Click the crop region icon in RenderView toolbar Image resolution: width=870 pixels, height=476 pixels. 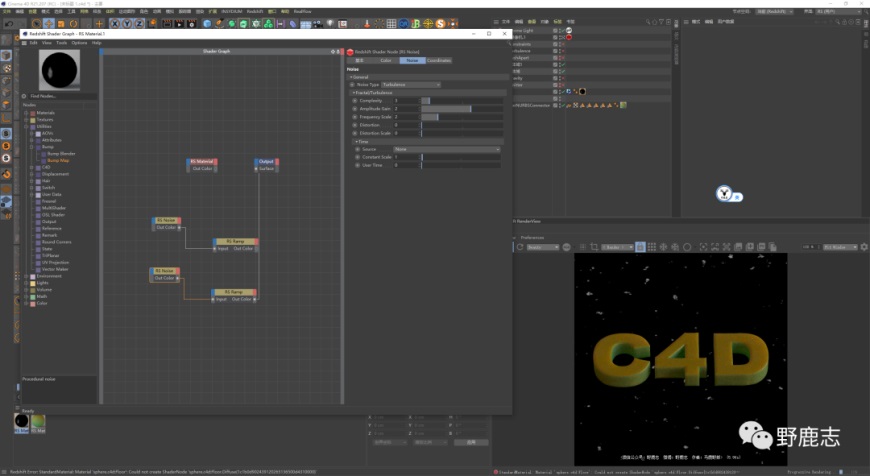click(594, 247)
